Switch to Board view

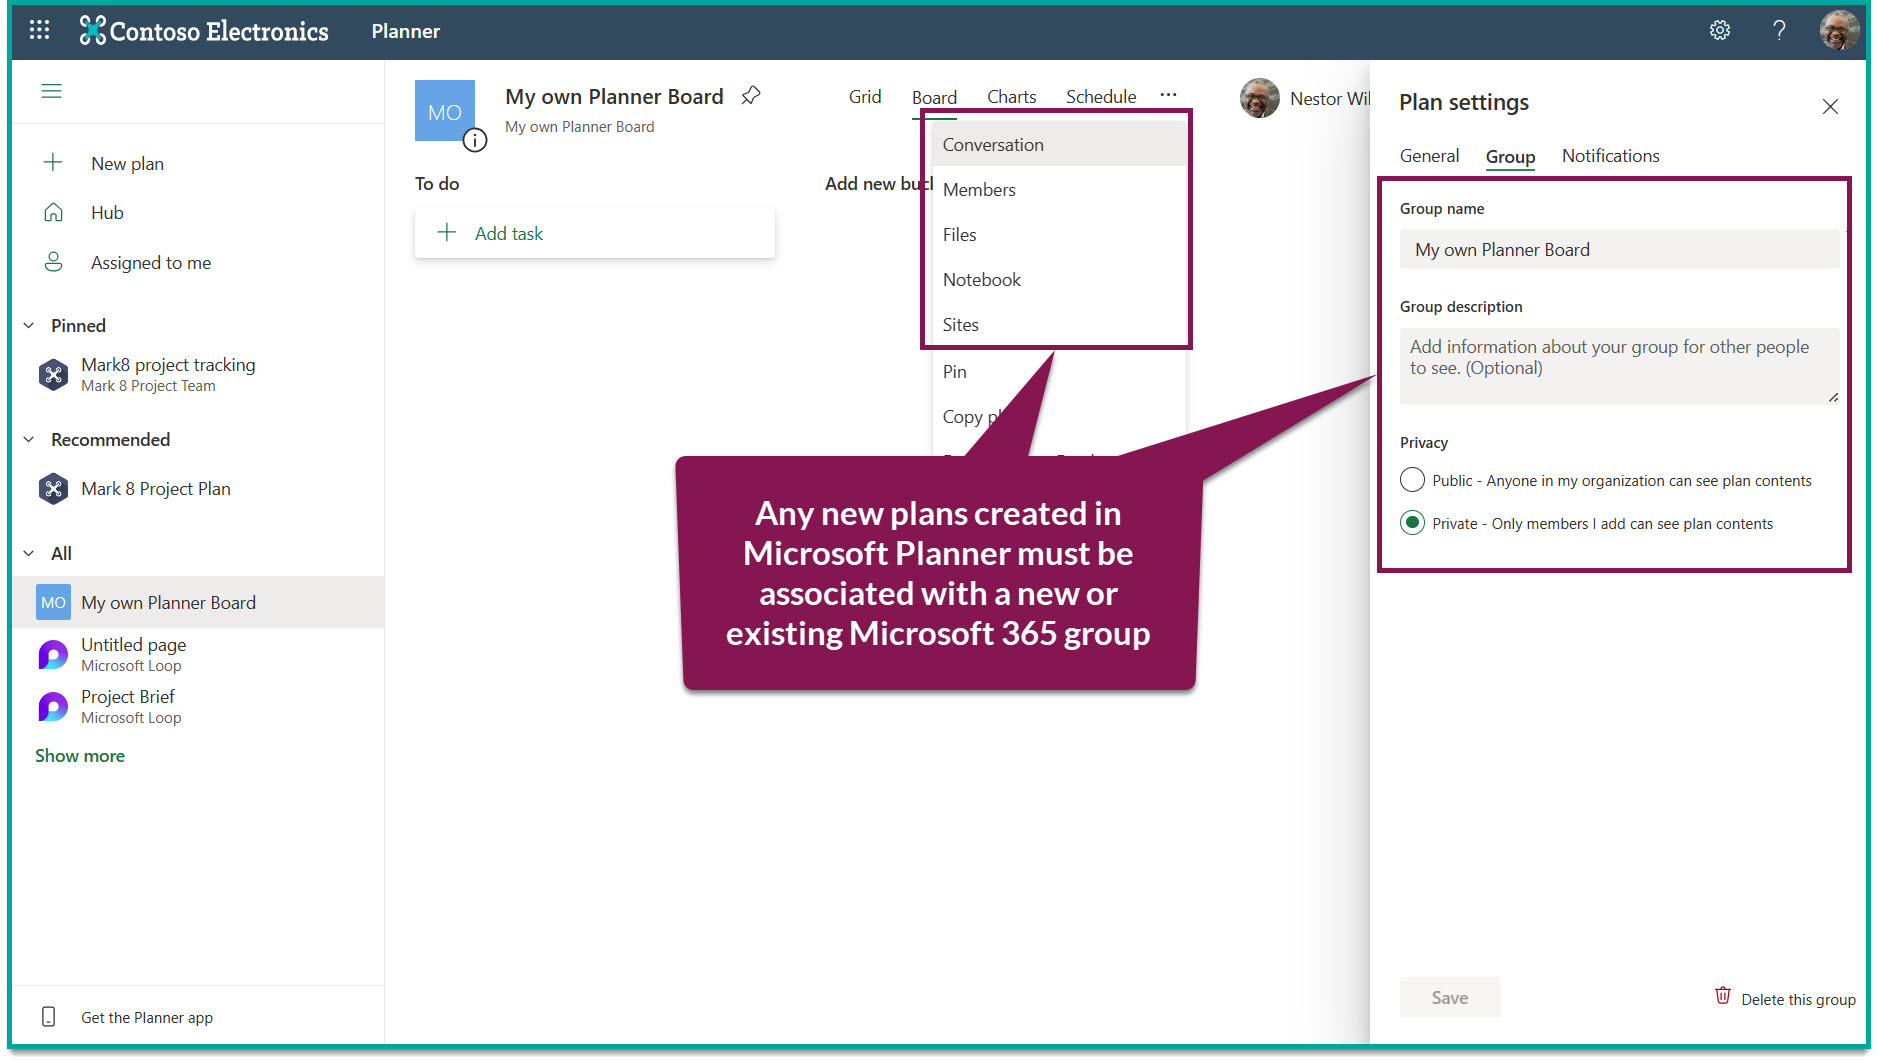tap(934, 97)
